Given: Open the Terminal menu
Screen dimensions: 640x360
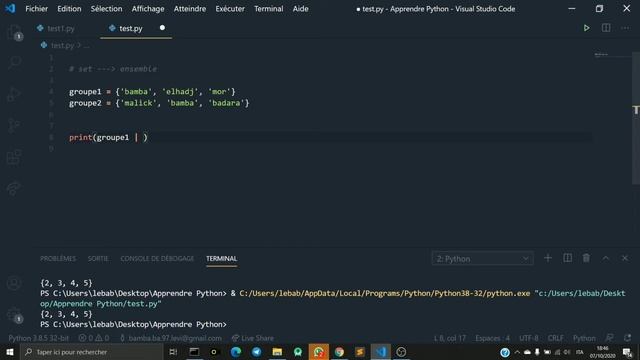Looking at the screenshot, I should click(269, 9).
